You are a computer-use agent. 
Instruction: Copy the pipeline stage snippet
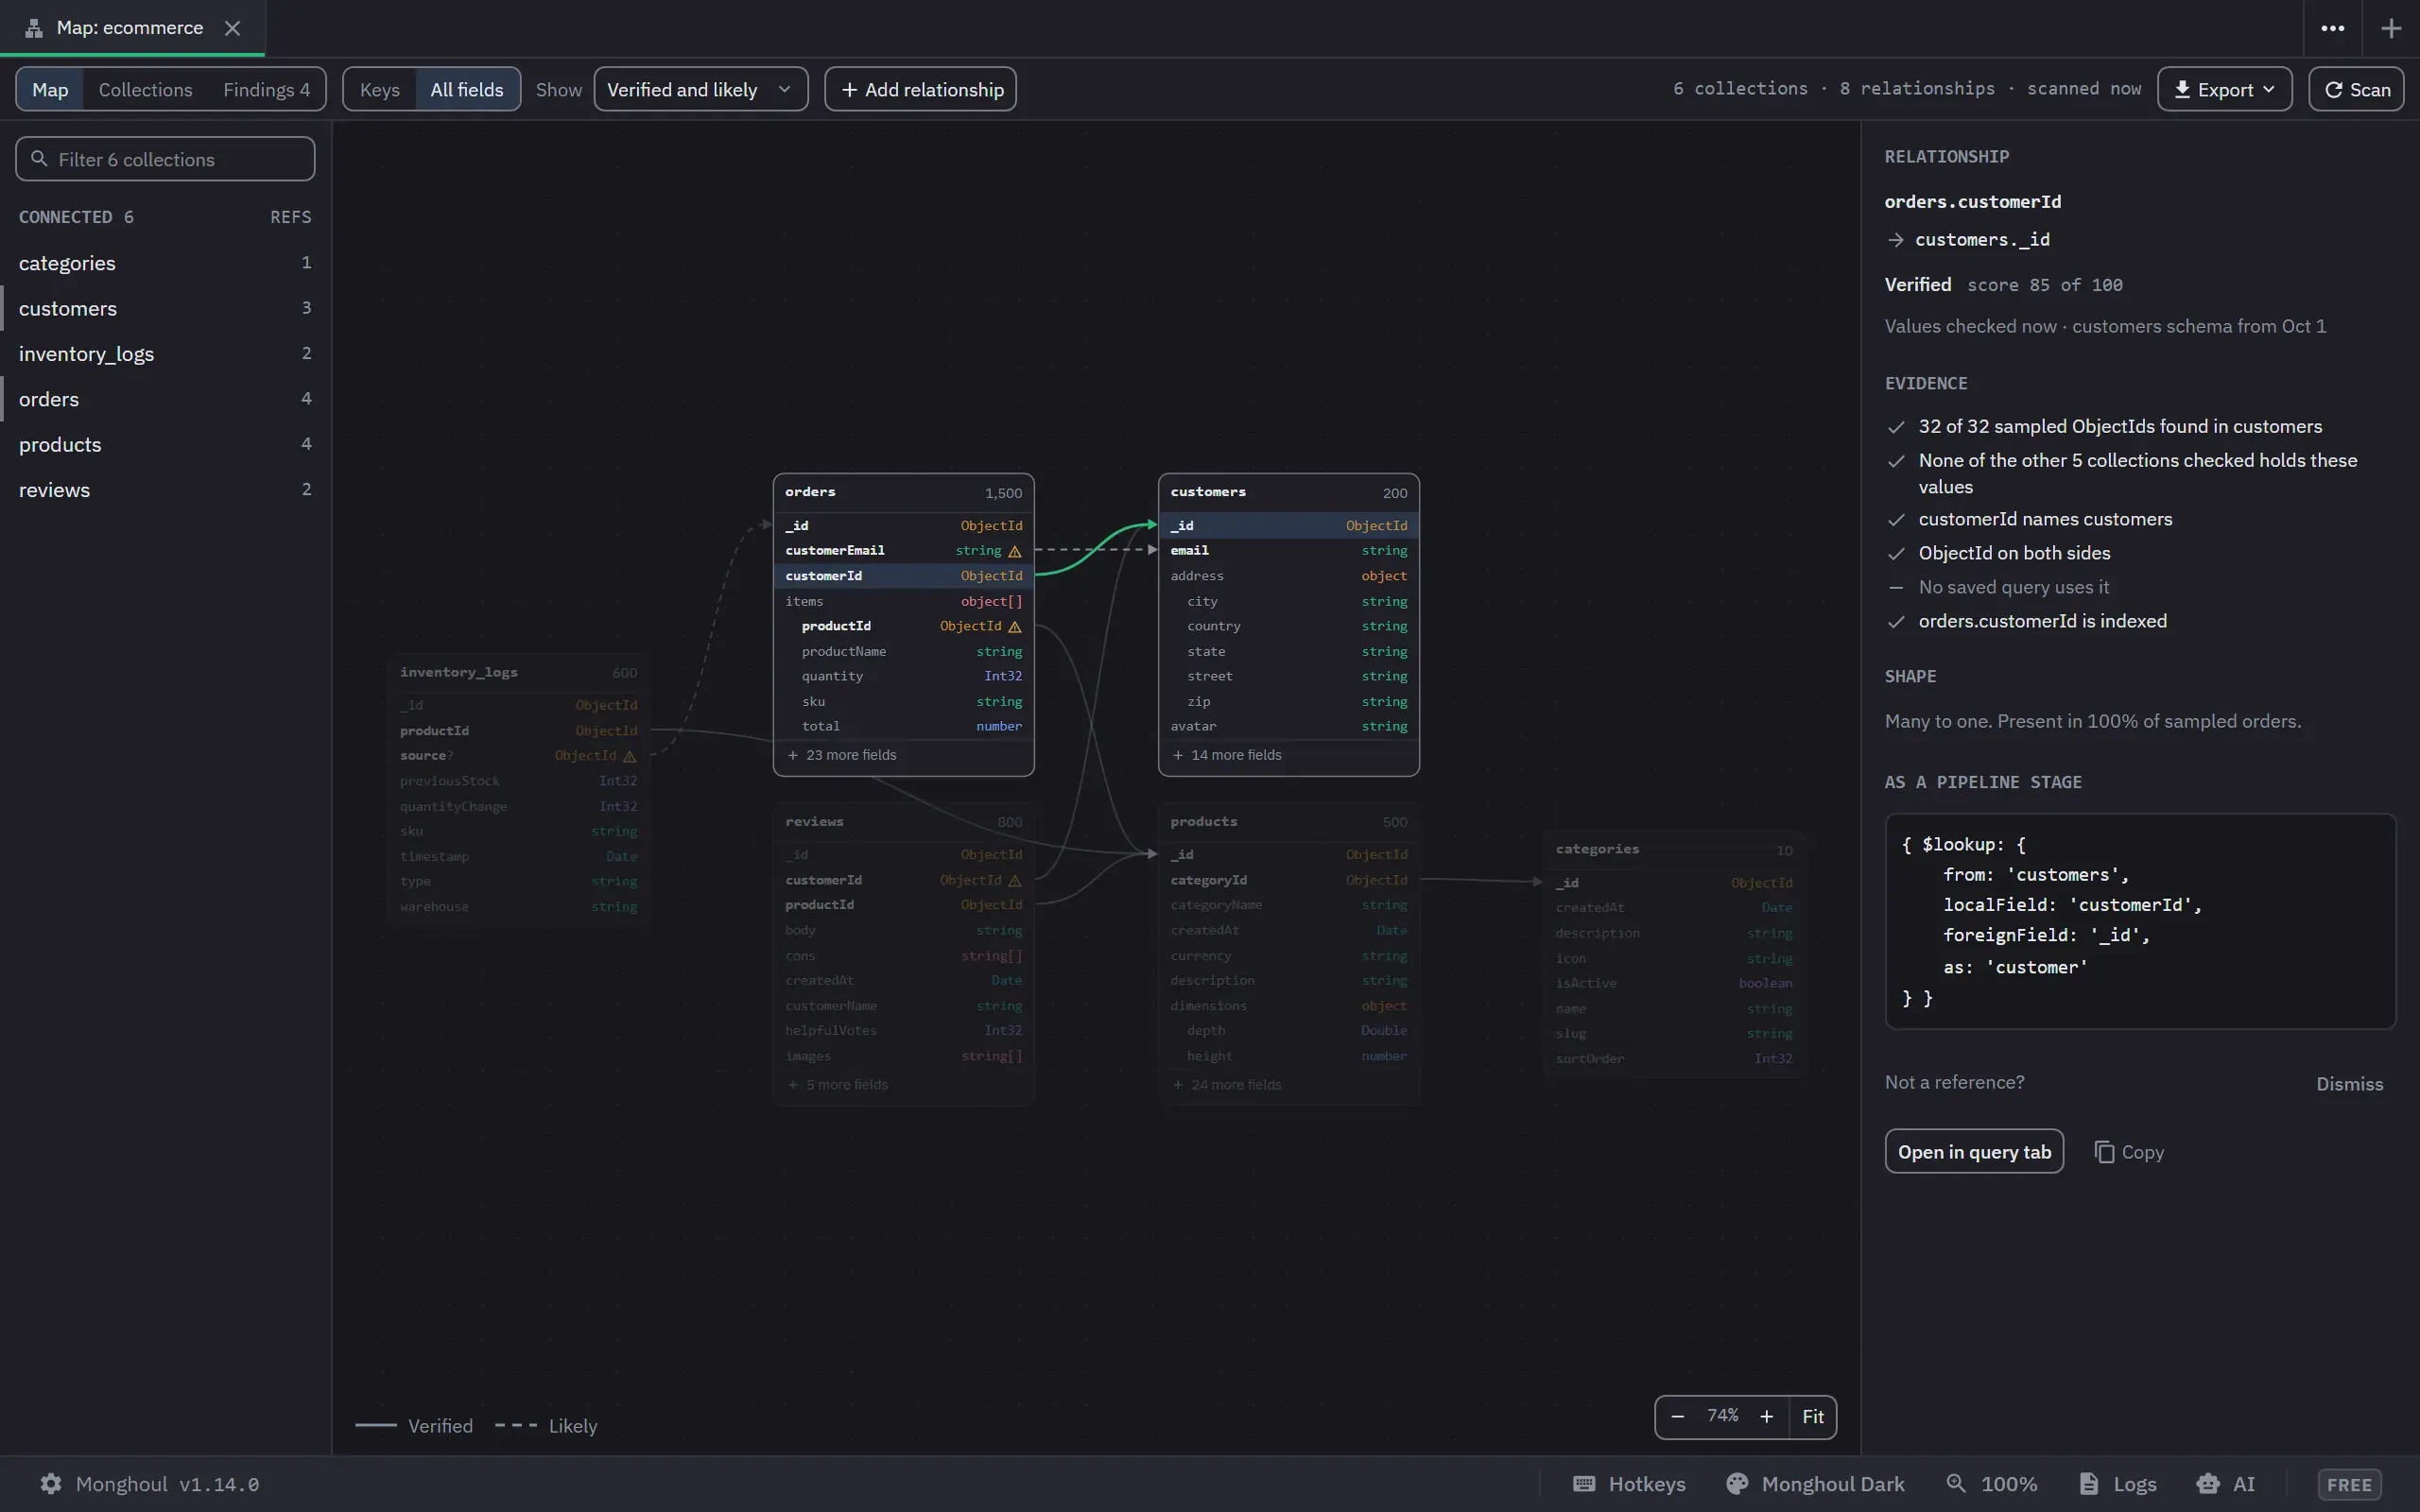click(2129, 1152)
